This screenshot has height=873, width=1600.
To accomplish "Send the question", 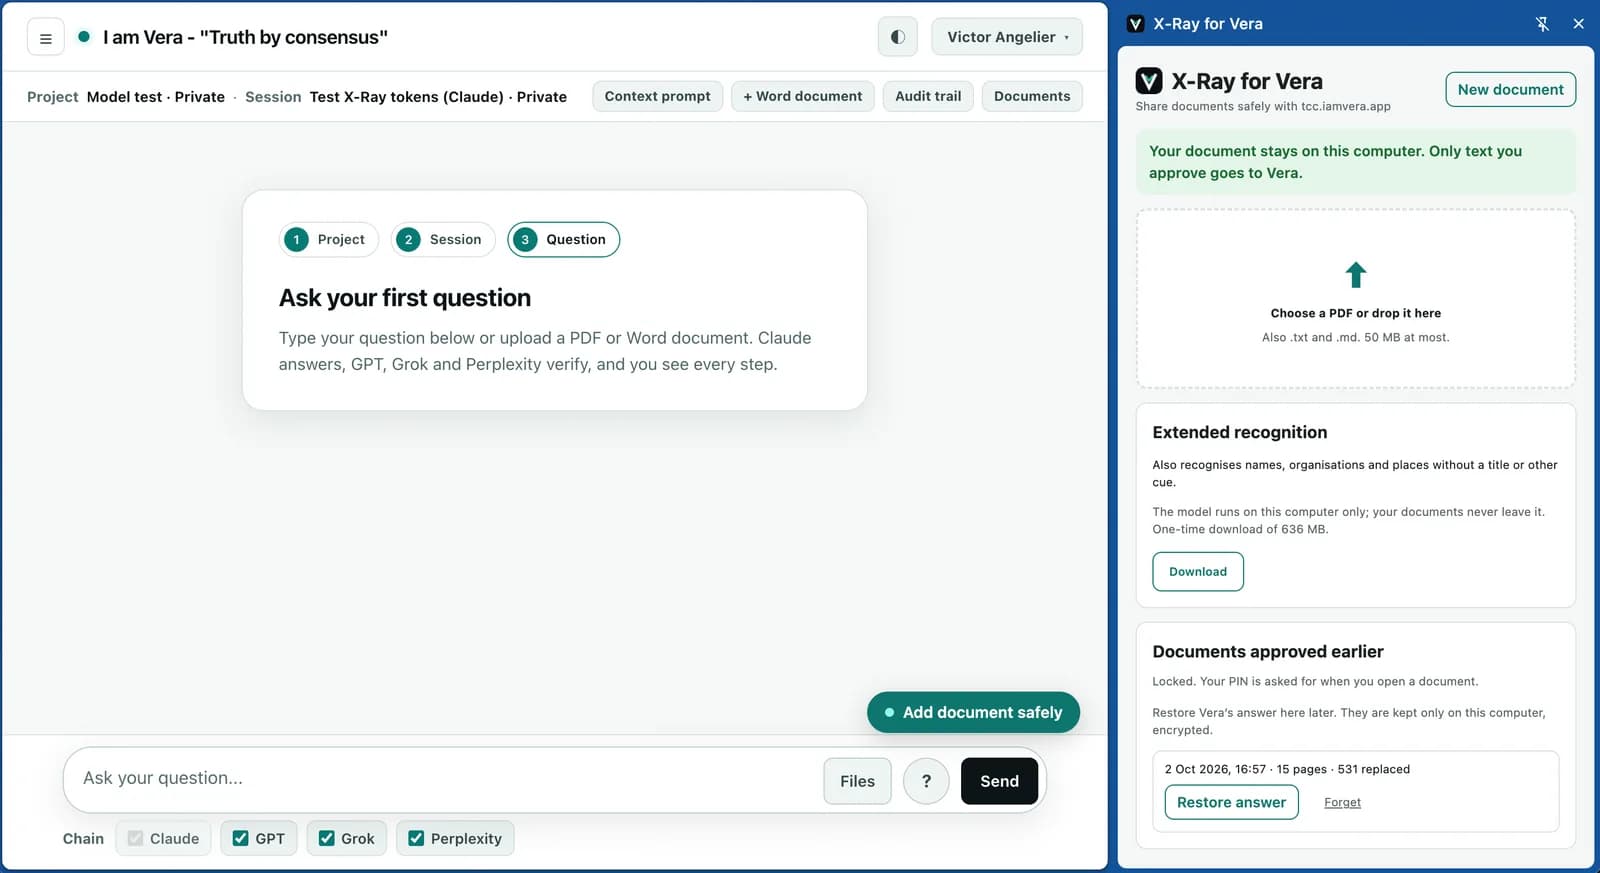I will [999, 781].
